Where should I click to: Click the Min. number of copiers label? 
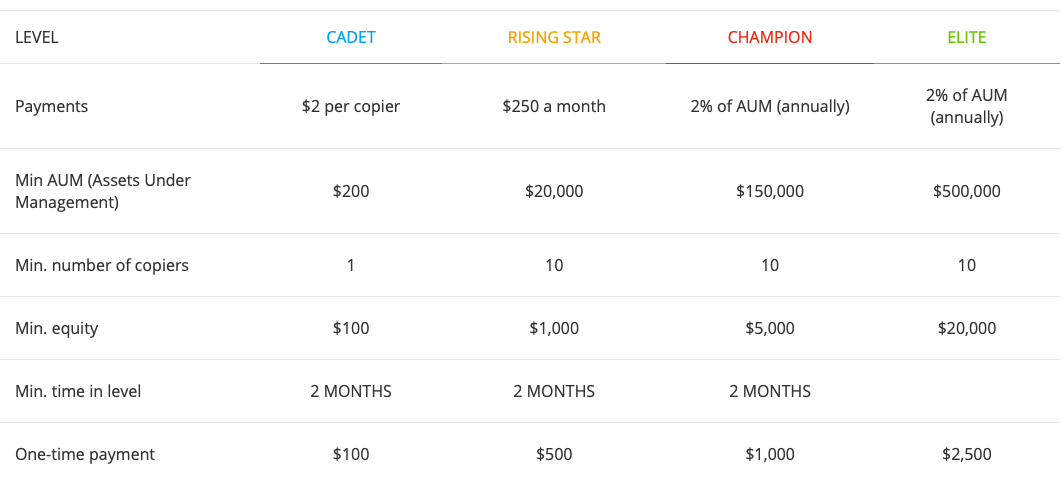[x=102, y=265]
